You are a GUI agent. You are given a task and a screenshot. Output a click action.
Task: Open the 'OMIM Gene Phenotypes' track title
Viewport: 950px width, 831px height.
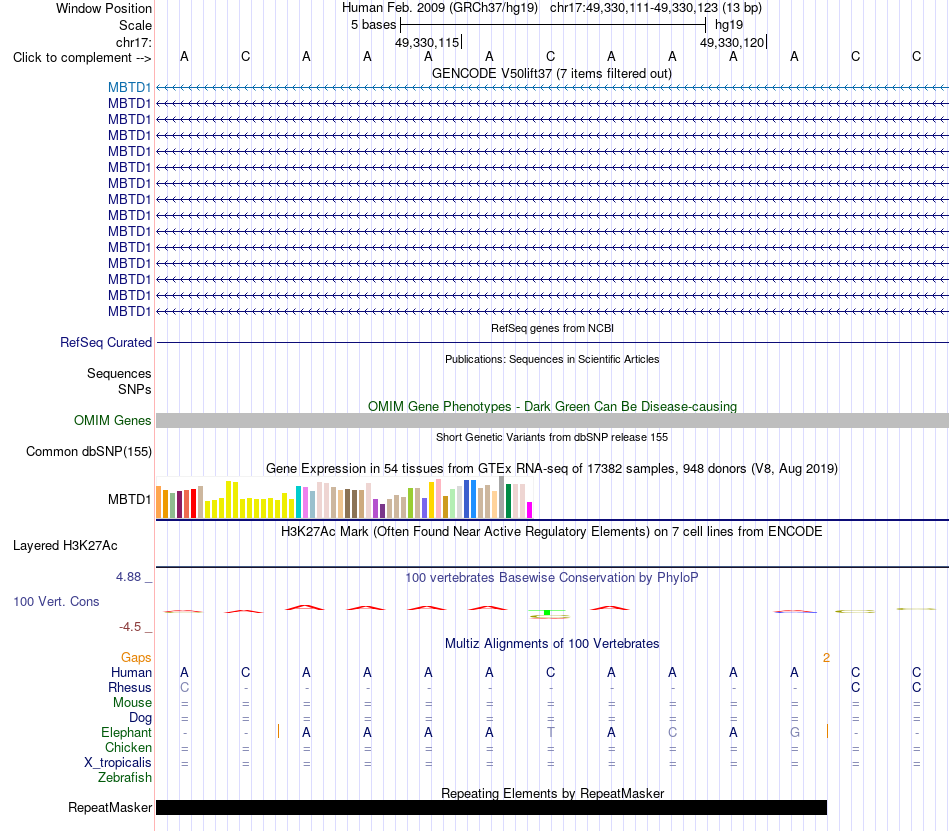click(552, 406)
